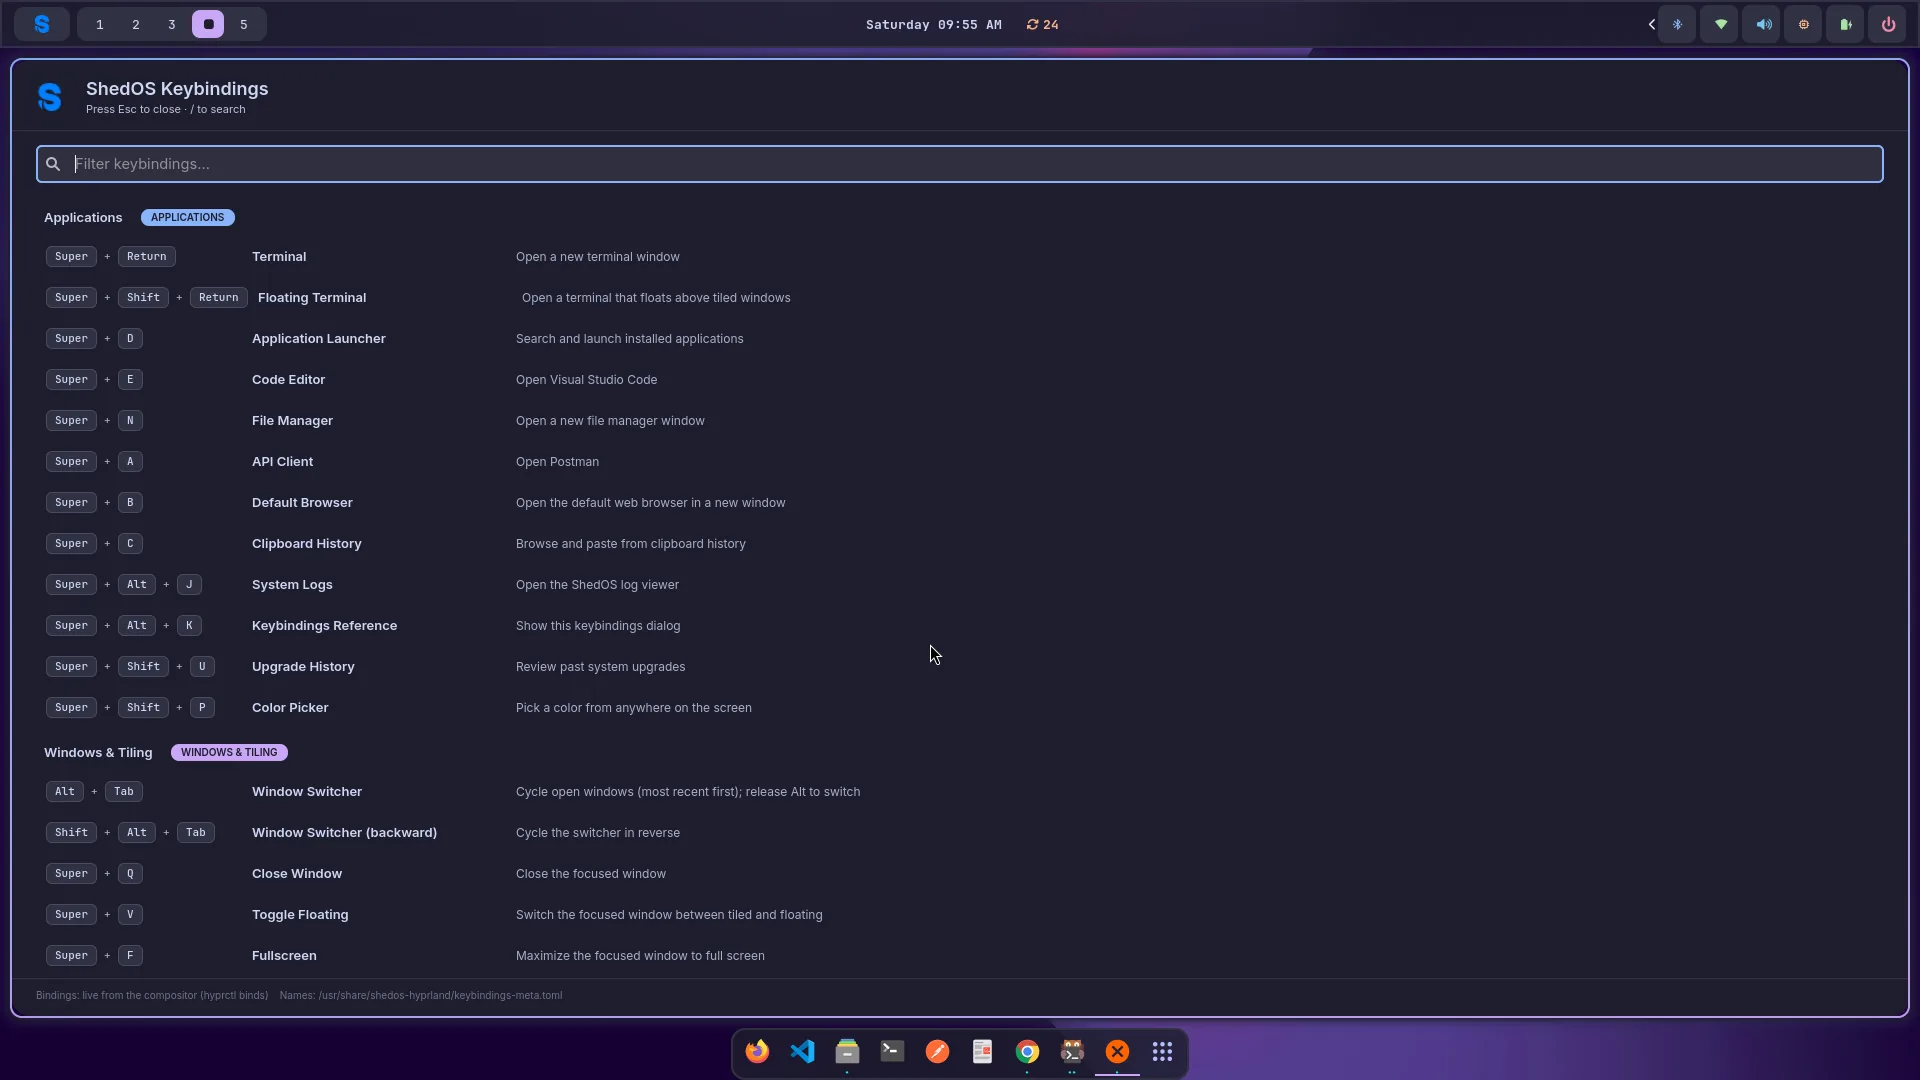The width and height of the screenshot is (1920, 1080).
Task: Open Google Chrome from the dock
Action: click(x=1027, y=1051)
